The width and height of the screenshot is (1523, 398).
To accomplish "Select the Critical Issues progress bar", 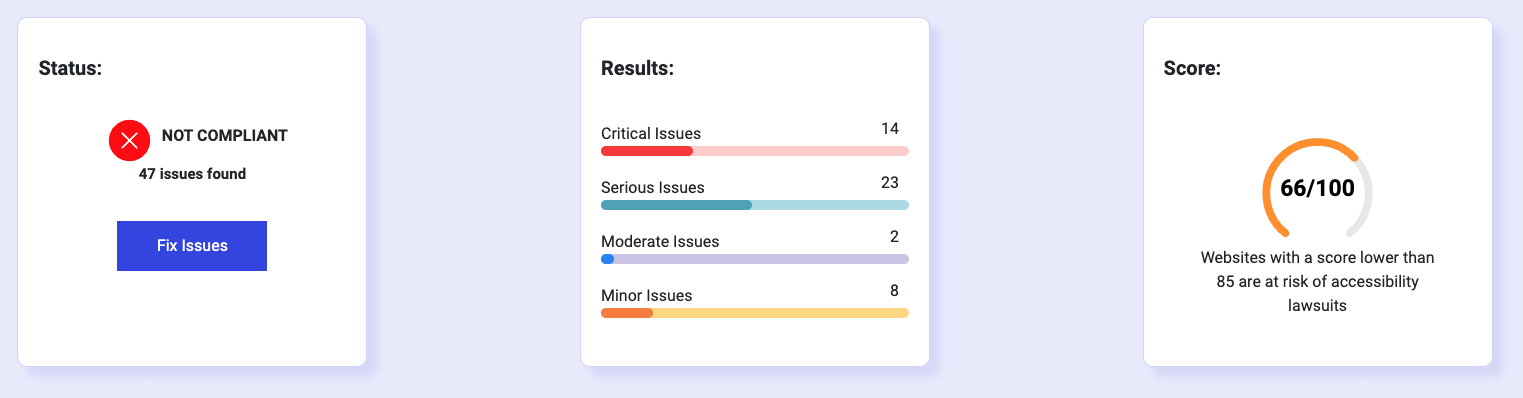I will 755,151.
